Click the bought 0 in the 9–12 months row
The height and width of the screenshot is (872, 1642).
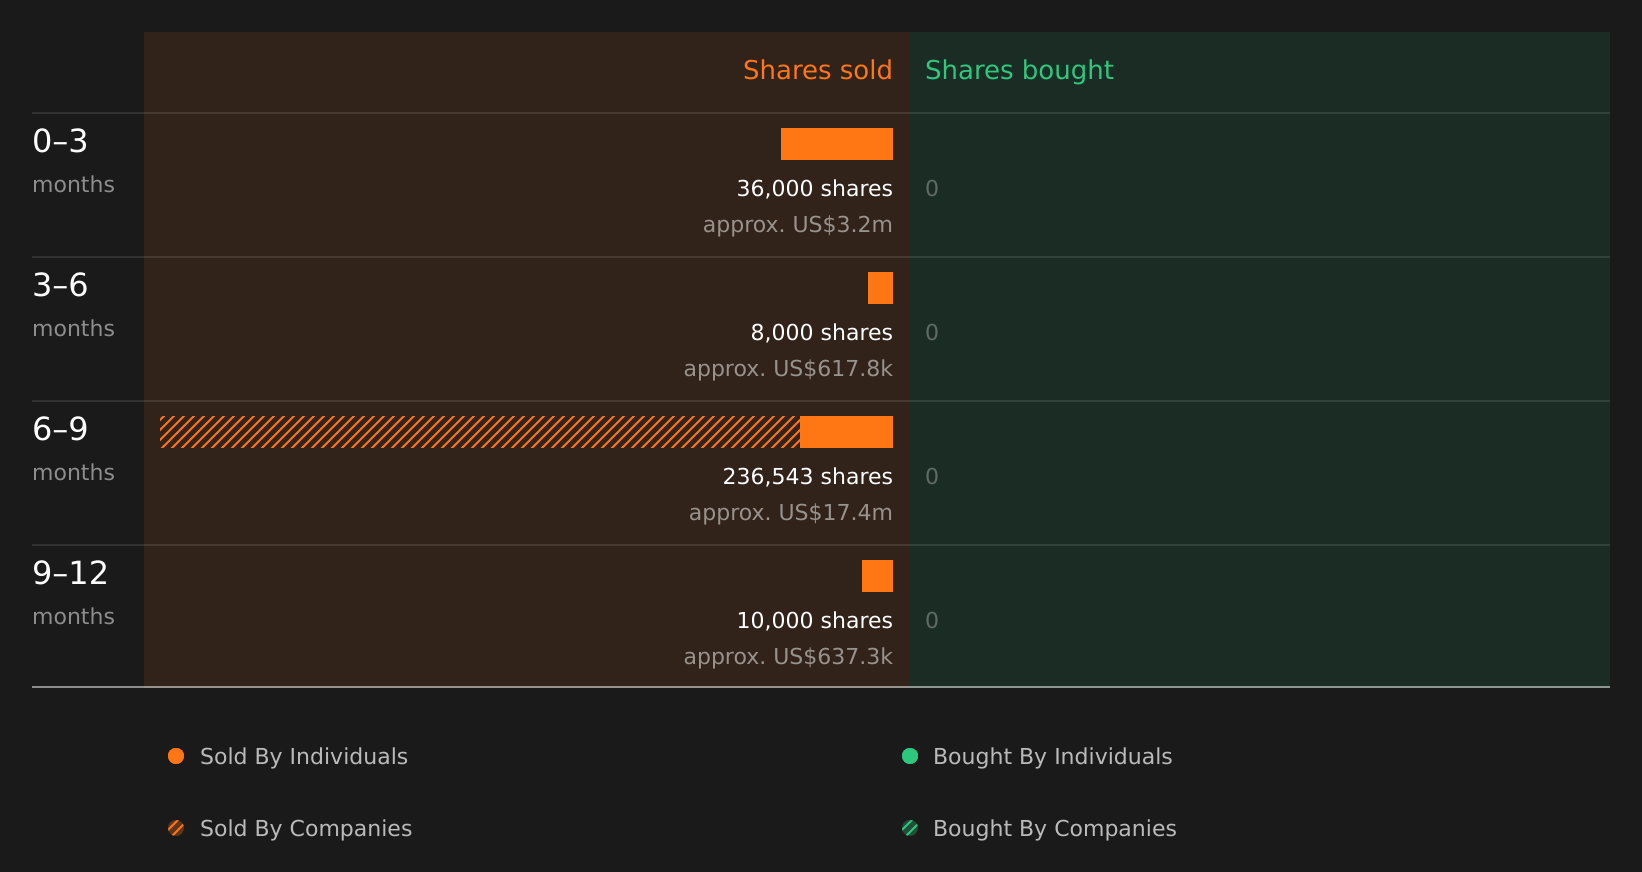tap(932, 621)
